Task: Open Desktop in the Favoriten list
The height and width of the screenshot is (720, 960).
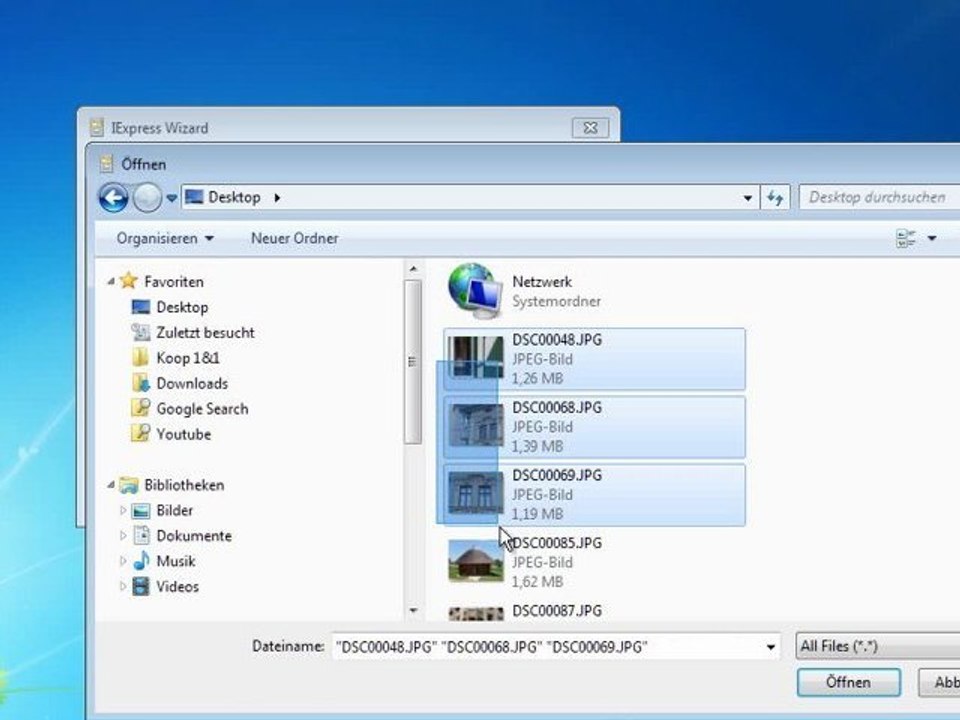Action: 182,307
